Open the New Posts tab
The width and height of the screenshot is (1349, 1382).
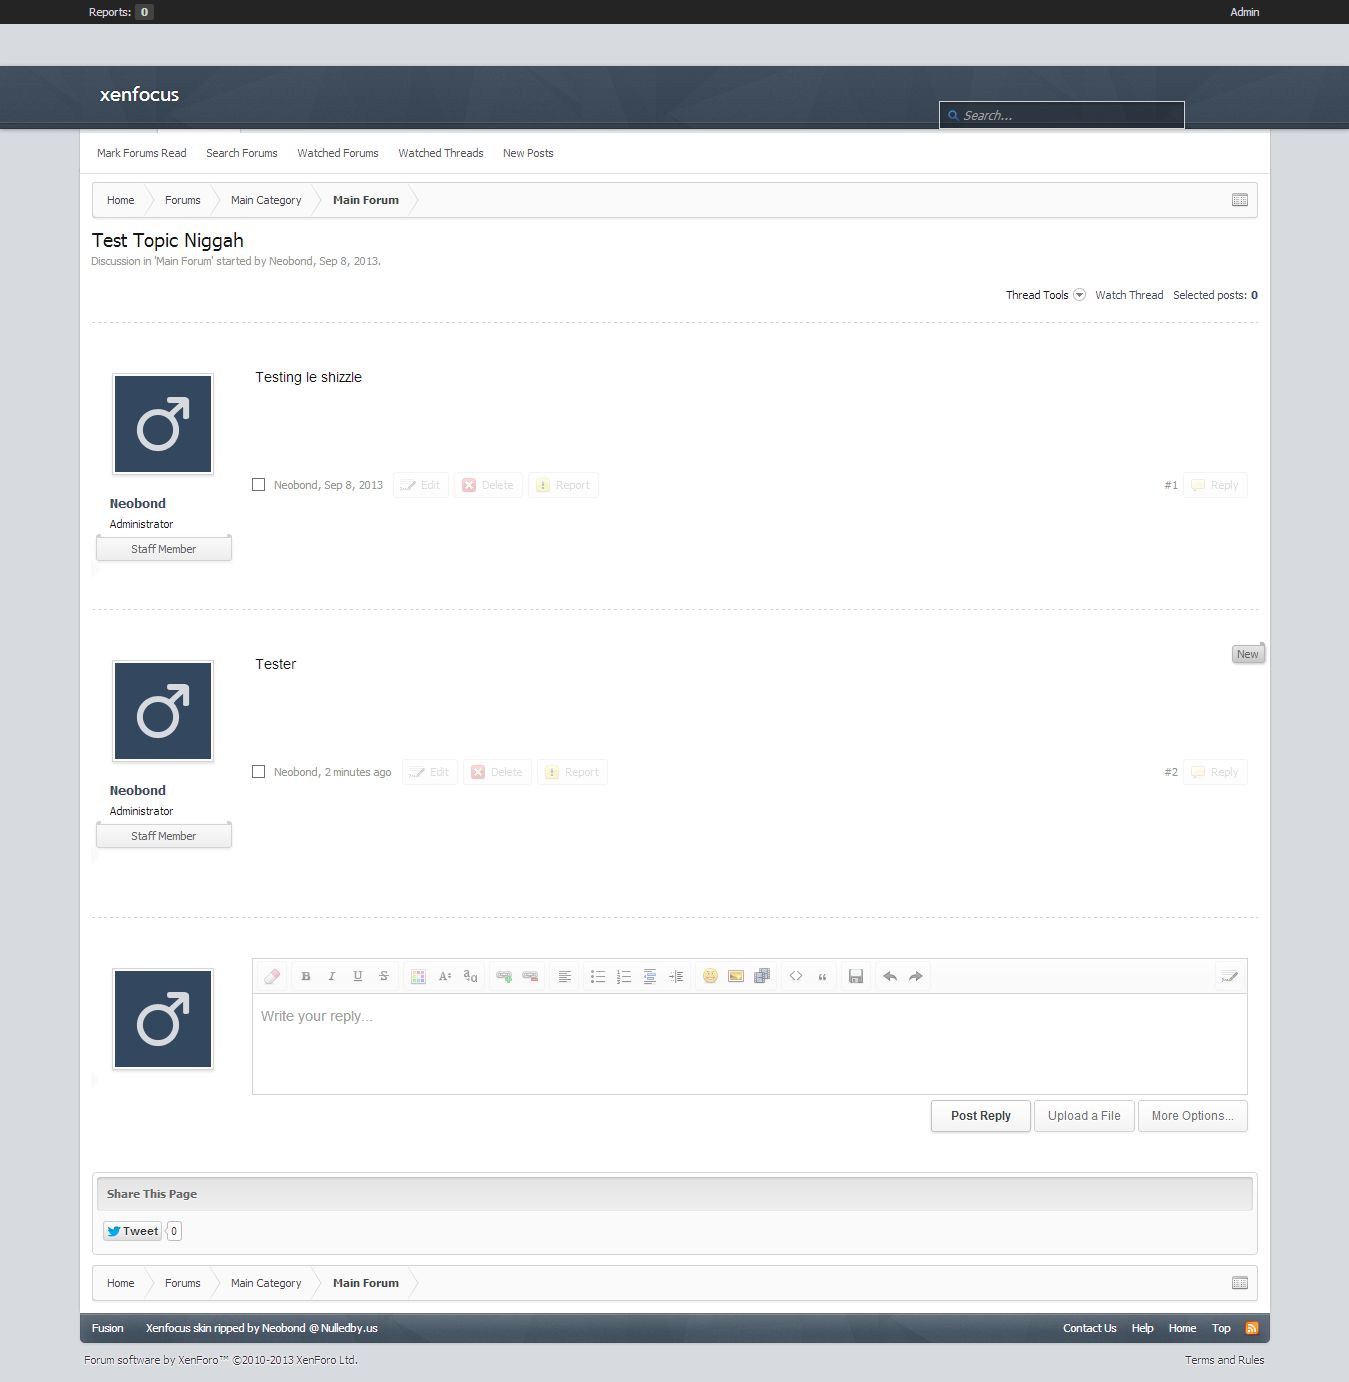point(528,153)
